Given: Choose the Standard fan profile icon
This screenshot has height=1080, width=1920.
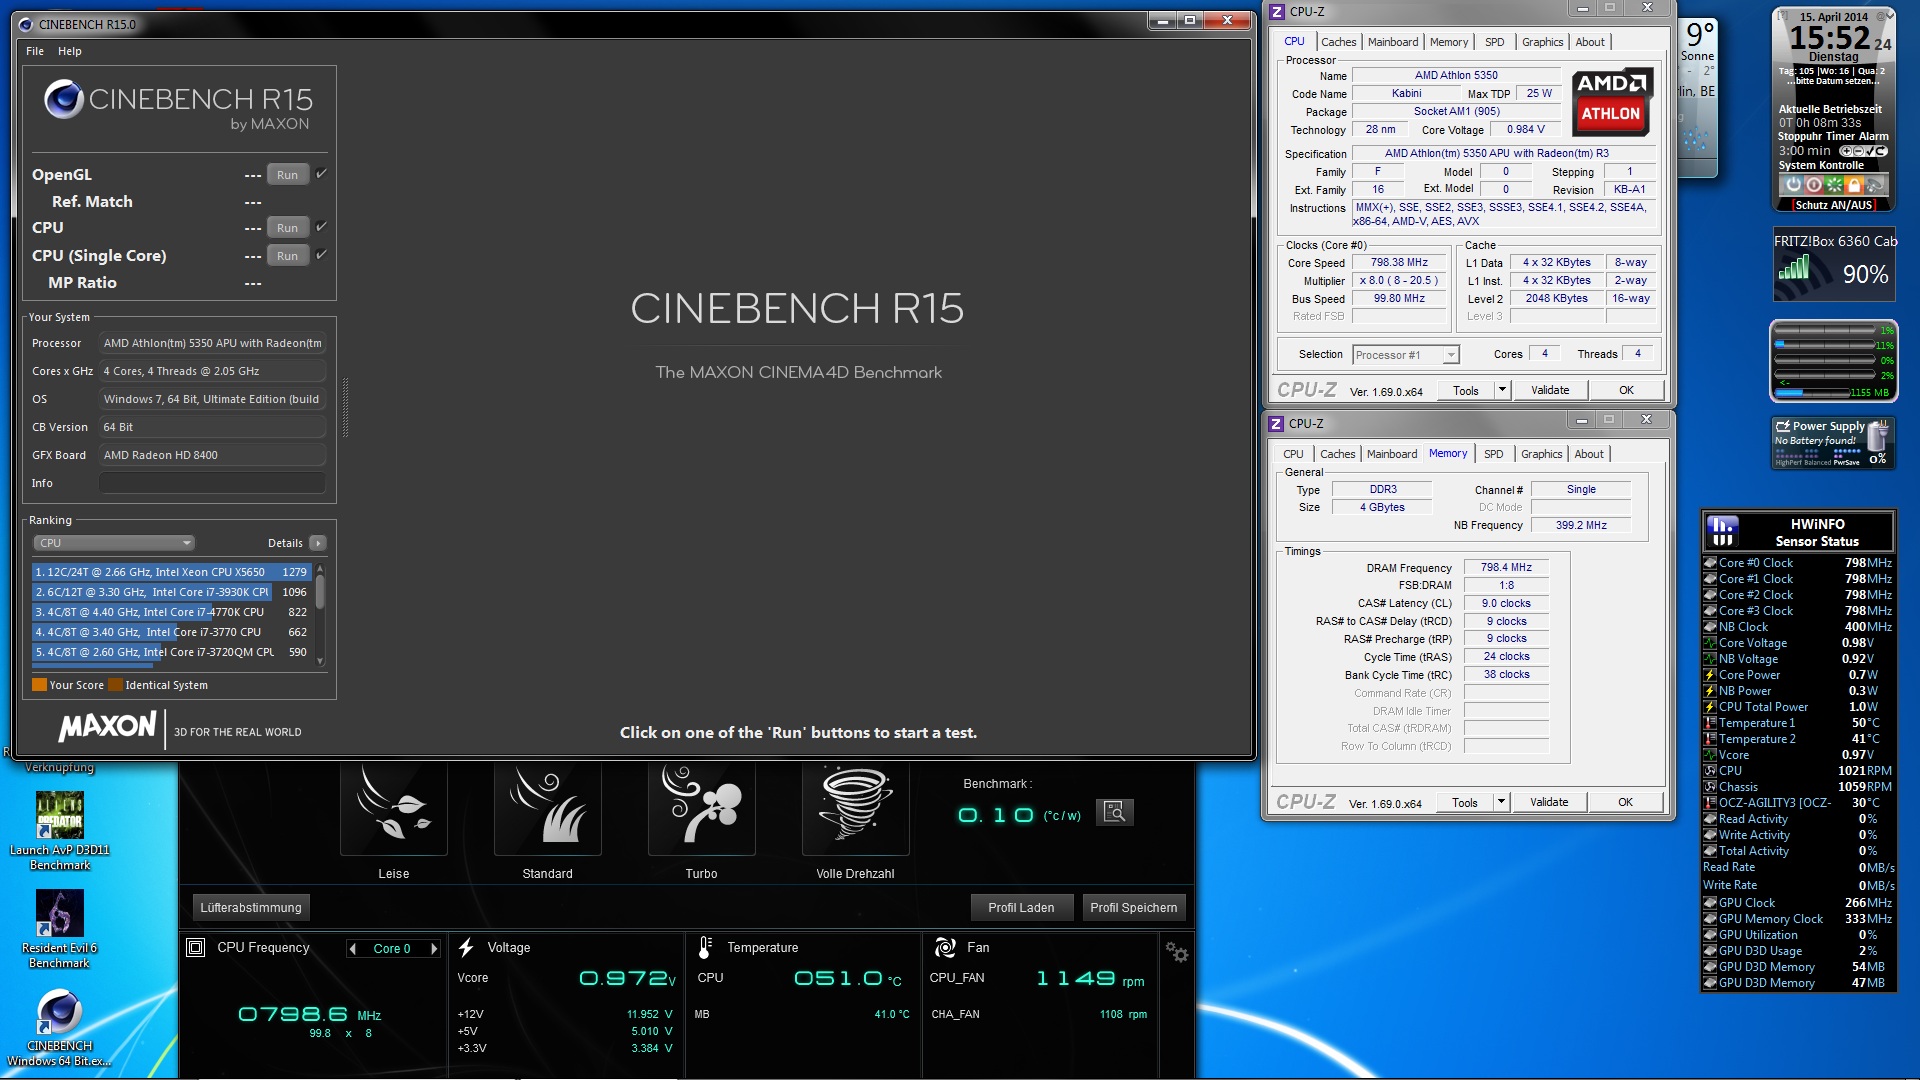Looking at the screenshot, I should (547, 808).
